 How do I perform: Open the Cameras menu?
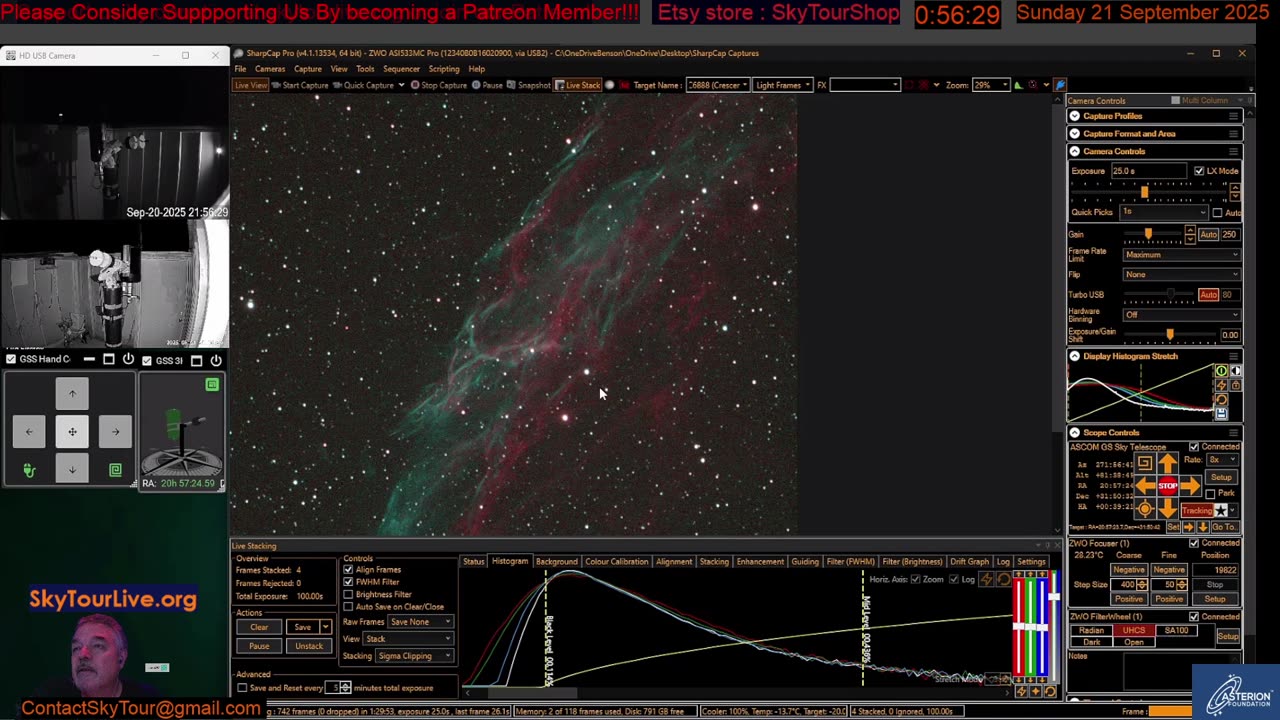coord(270,69)
